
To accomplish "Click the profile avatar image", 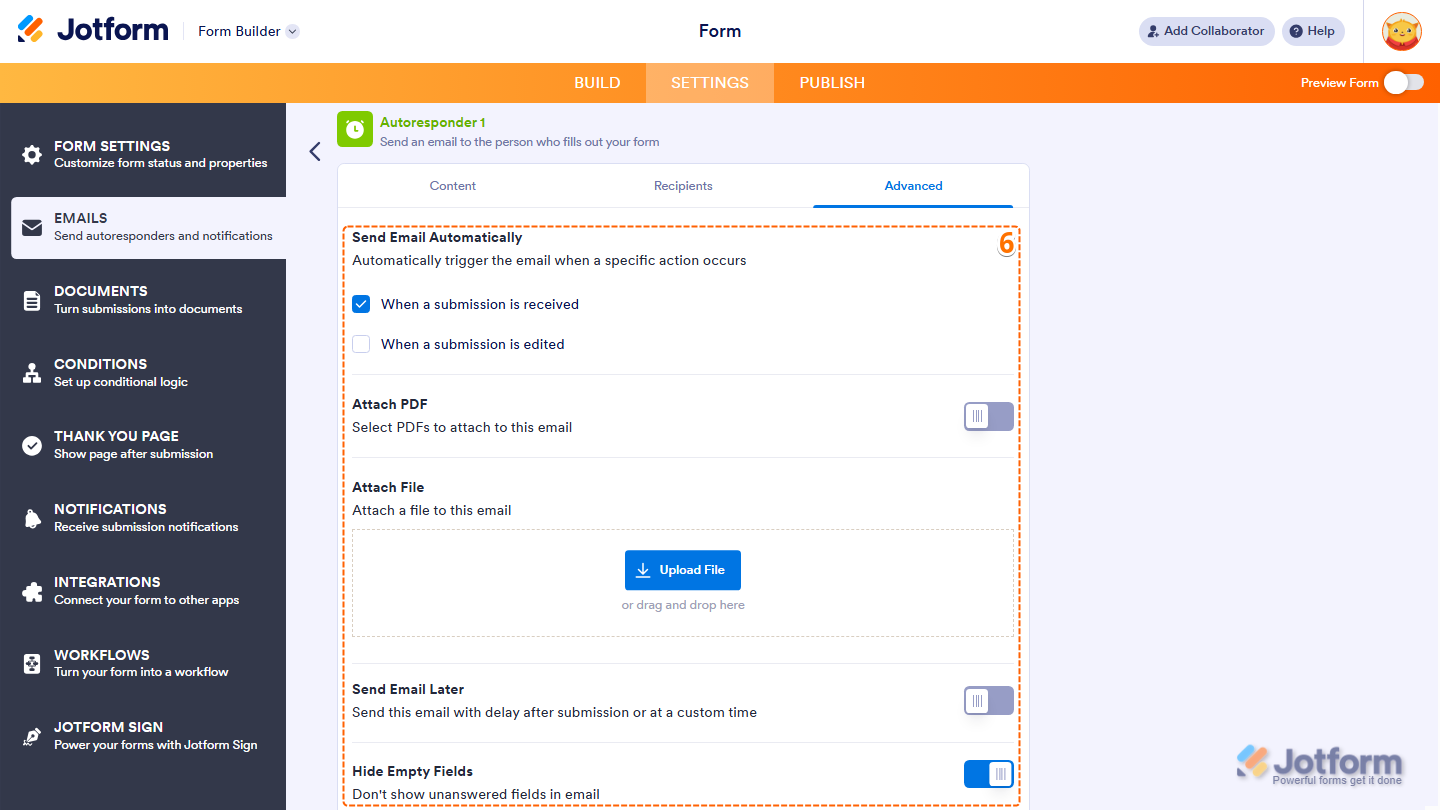I will click(1402, 31).
